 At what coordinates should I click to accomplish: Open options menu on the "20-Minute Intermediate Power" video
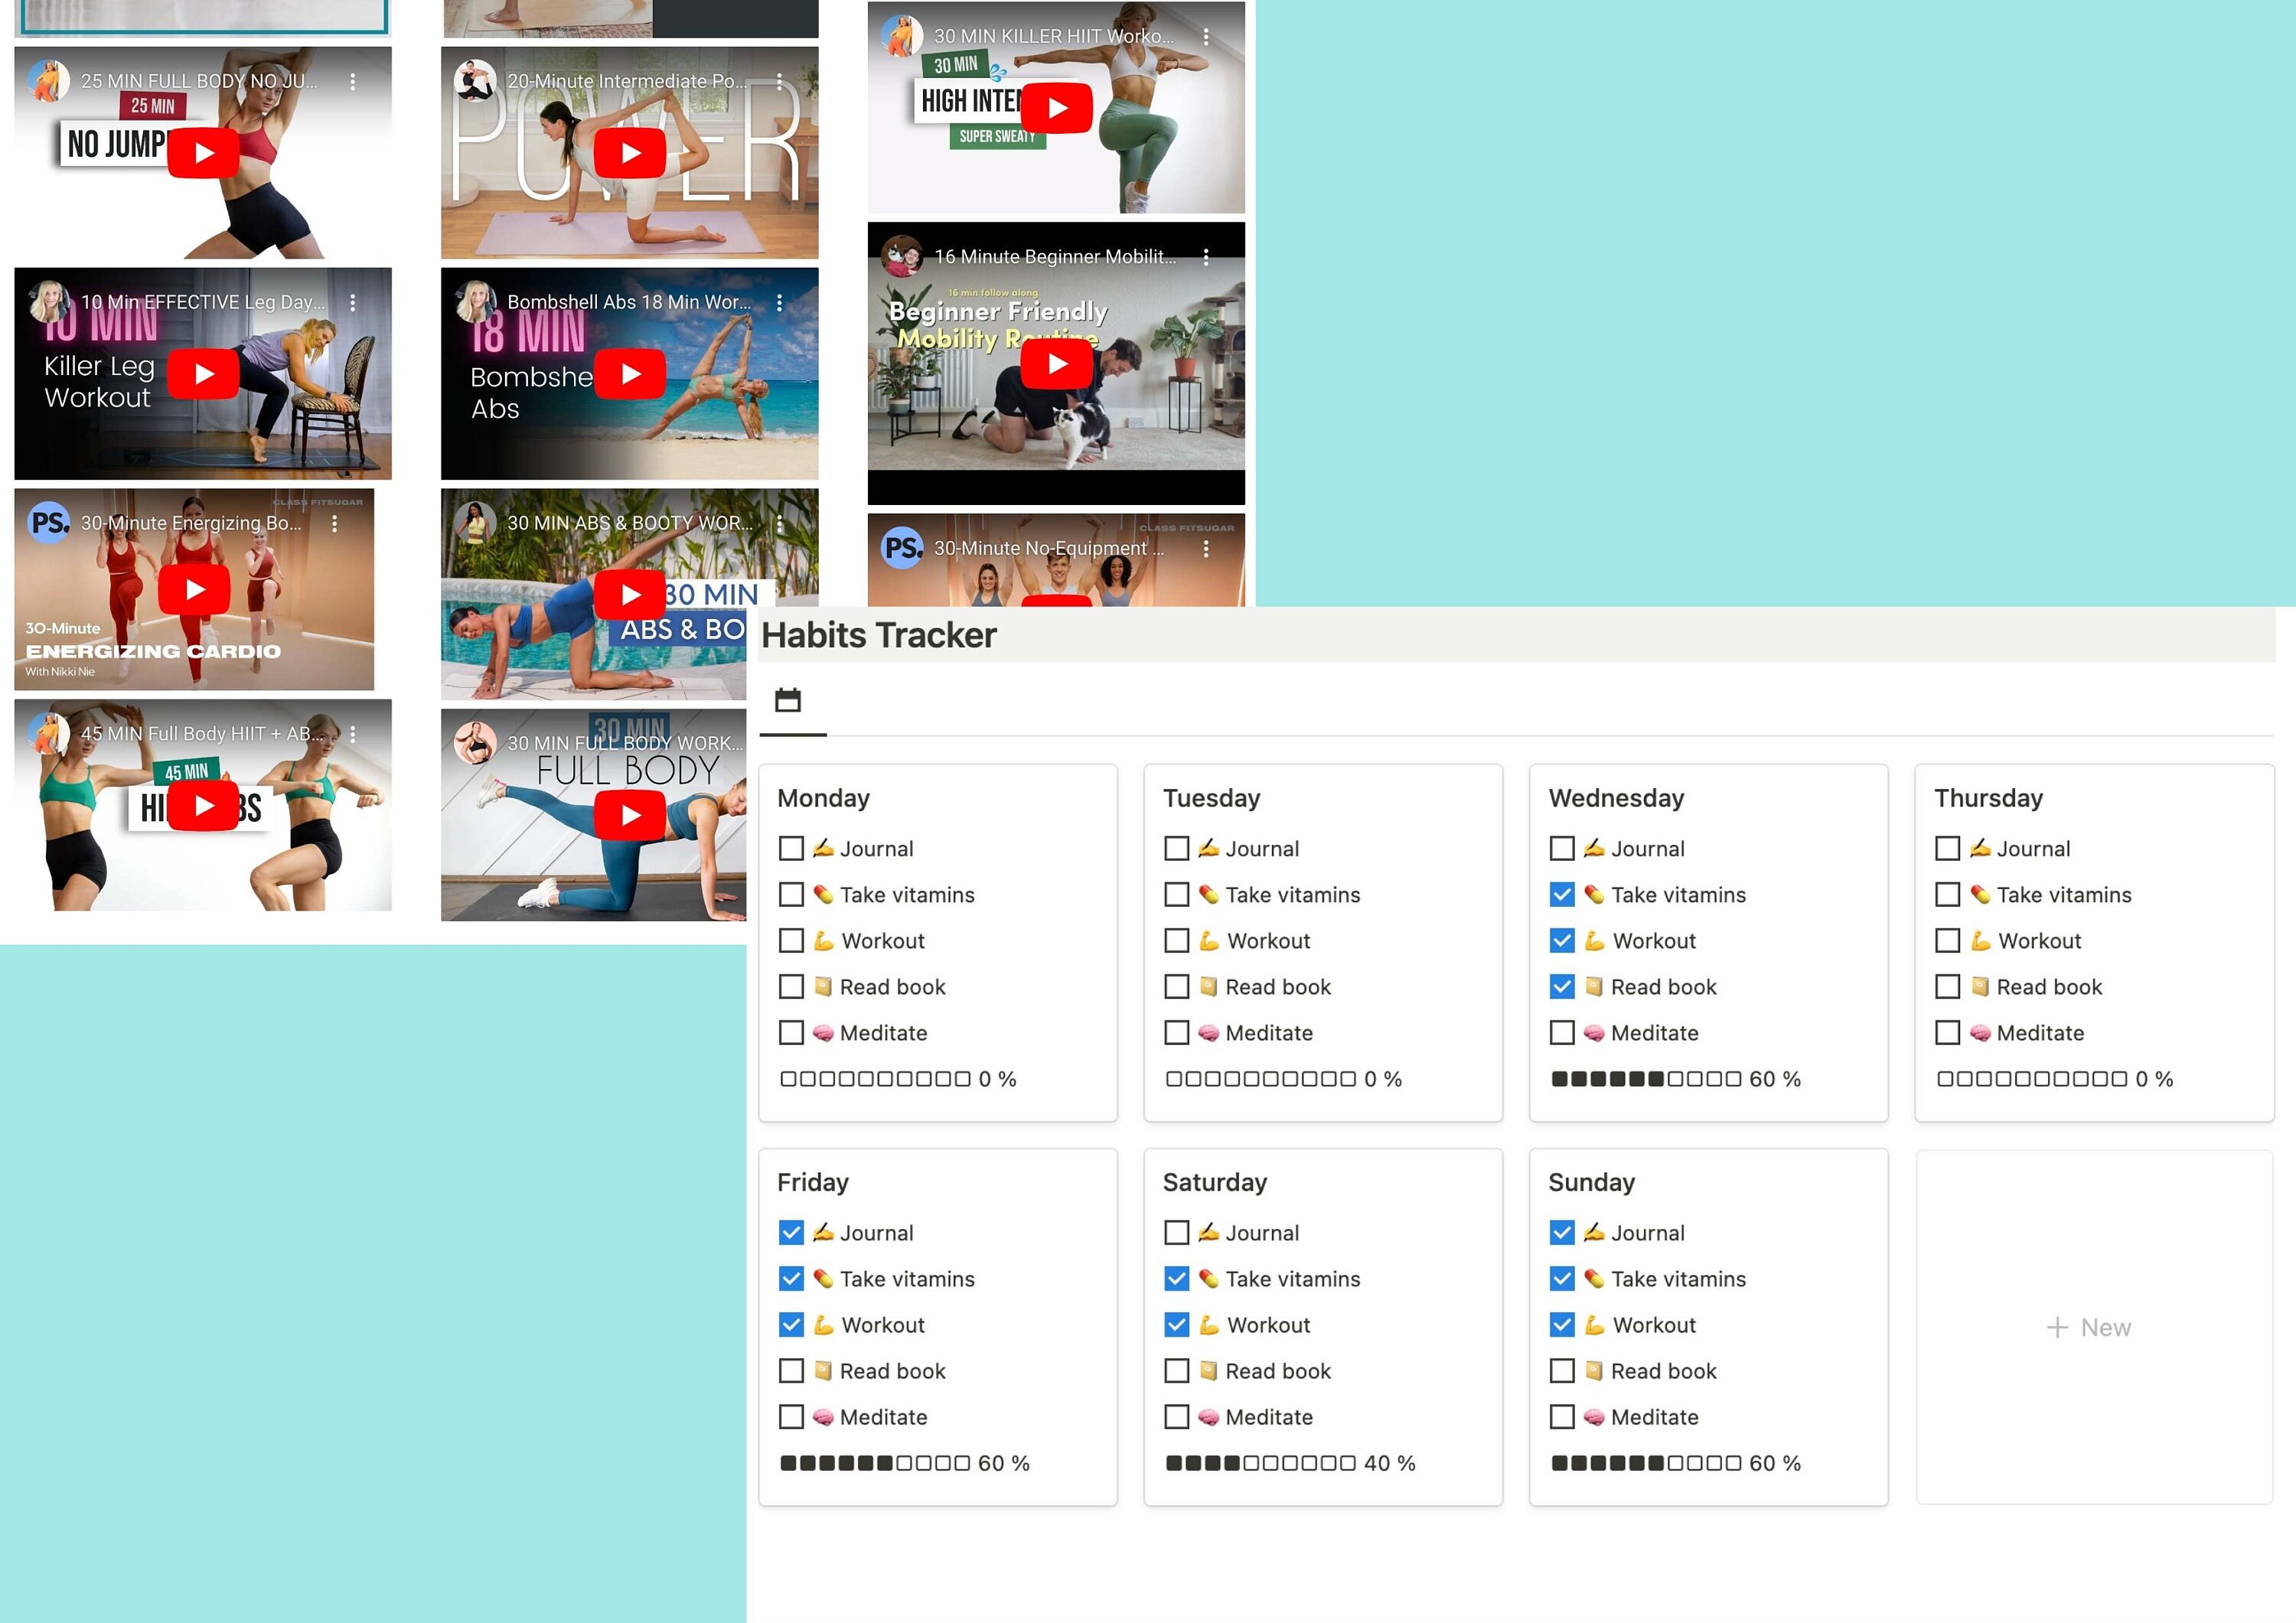(x=780, y=81)
